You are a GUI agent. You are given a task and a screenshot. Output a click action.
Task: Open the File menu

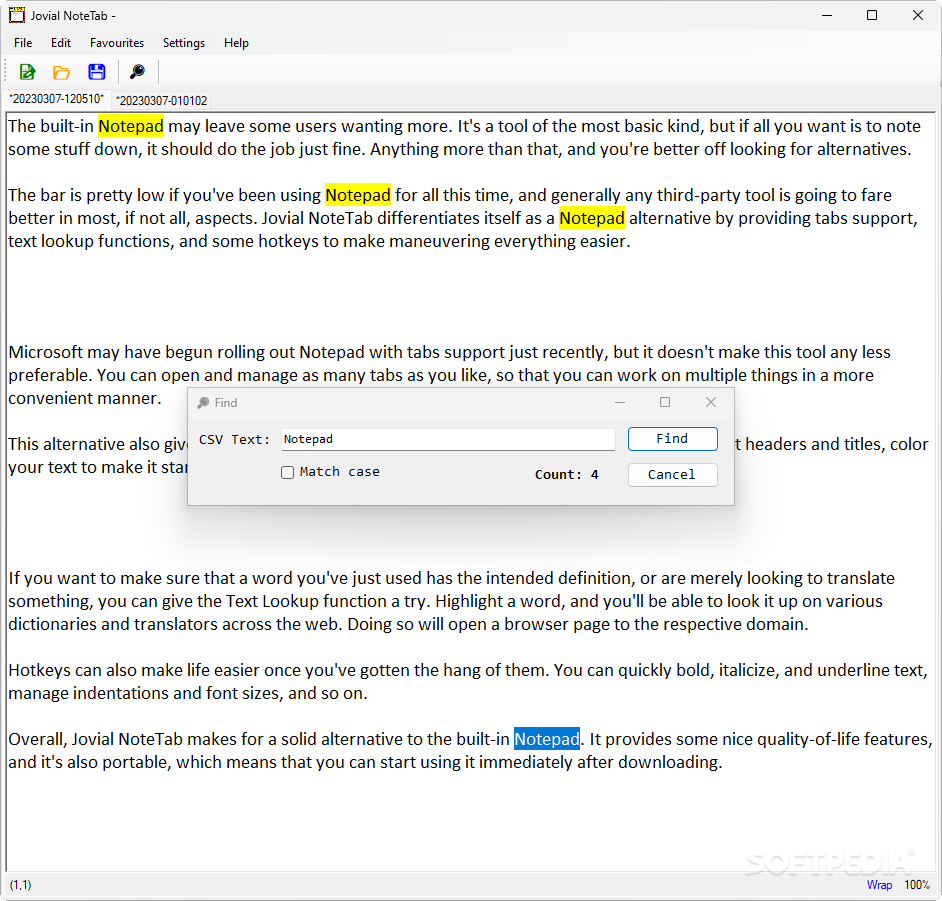tap(23, 43)
